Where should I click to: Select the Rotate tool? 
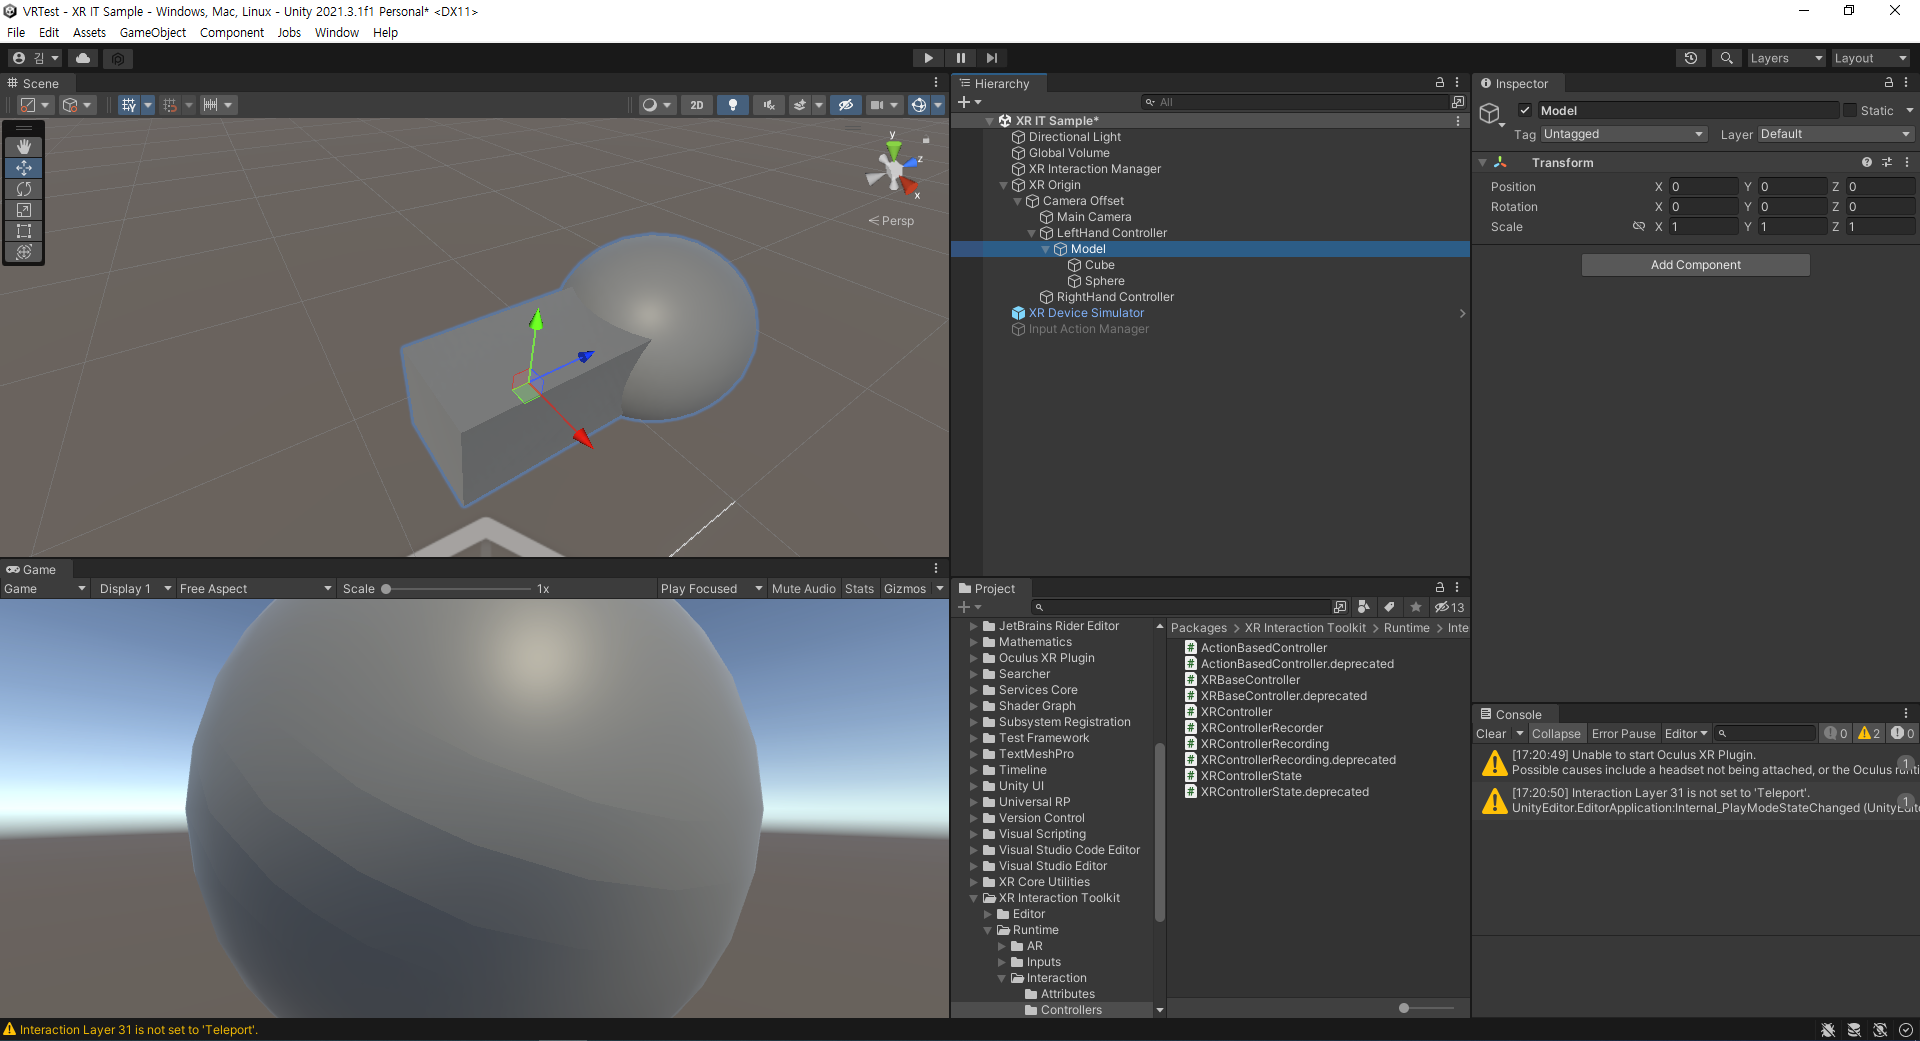pyautogui.click(x=24, y=189)
